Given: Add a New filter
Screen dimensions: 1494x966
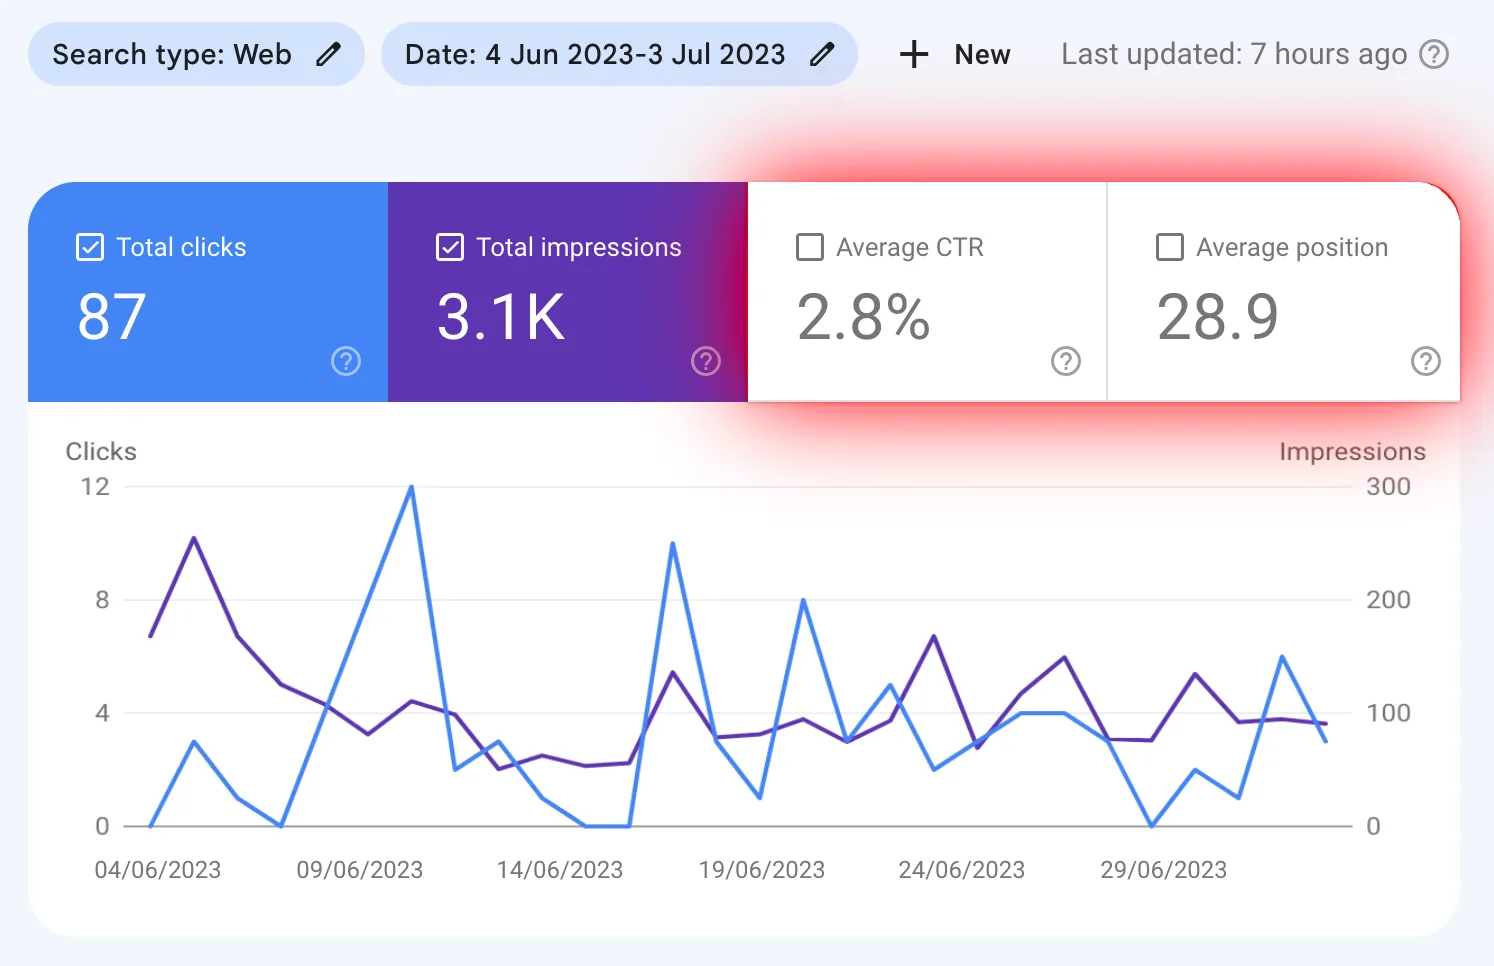Looking at the screenshot, I should point(955,54).
